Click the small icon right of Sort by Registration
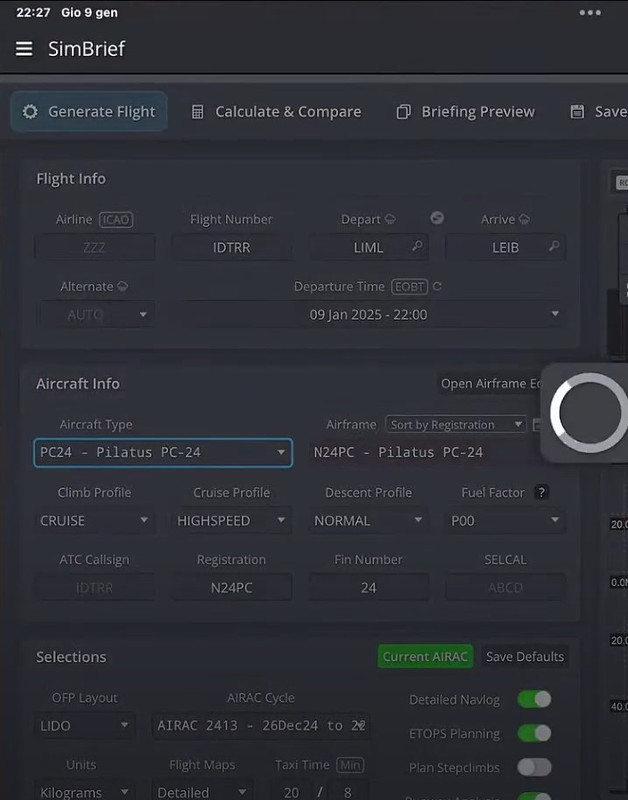Image resolution: width=628 pixels, height=800 pixels. (536, 424)
